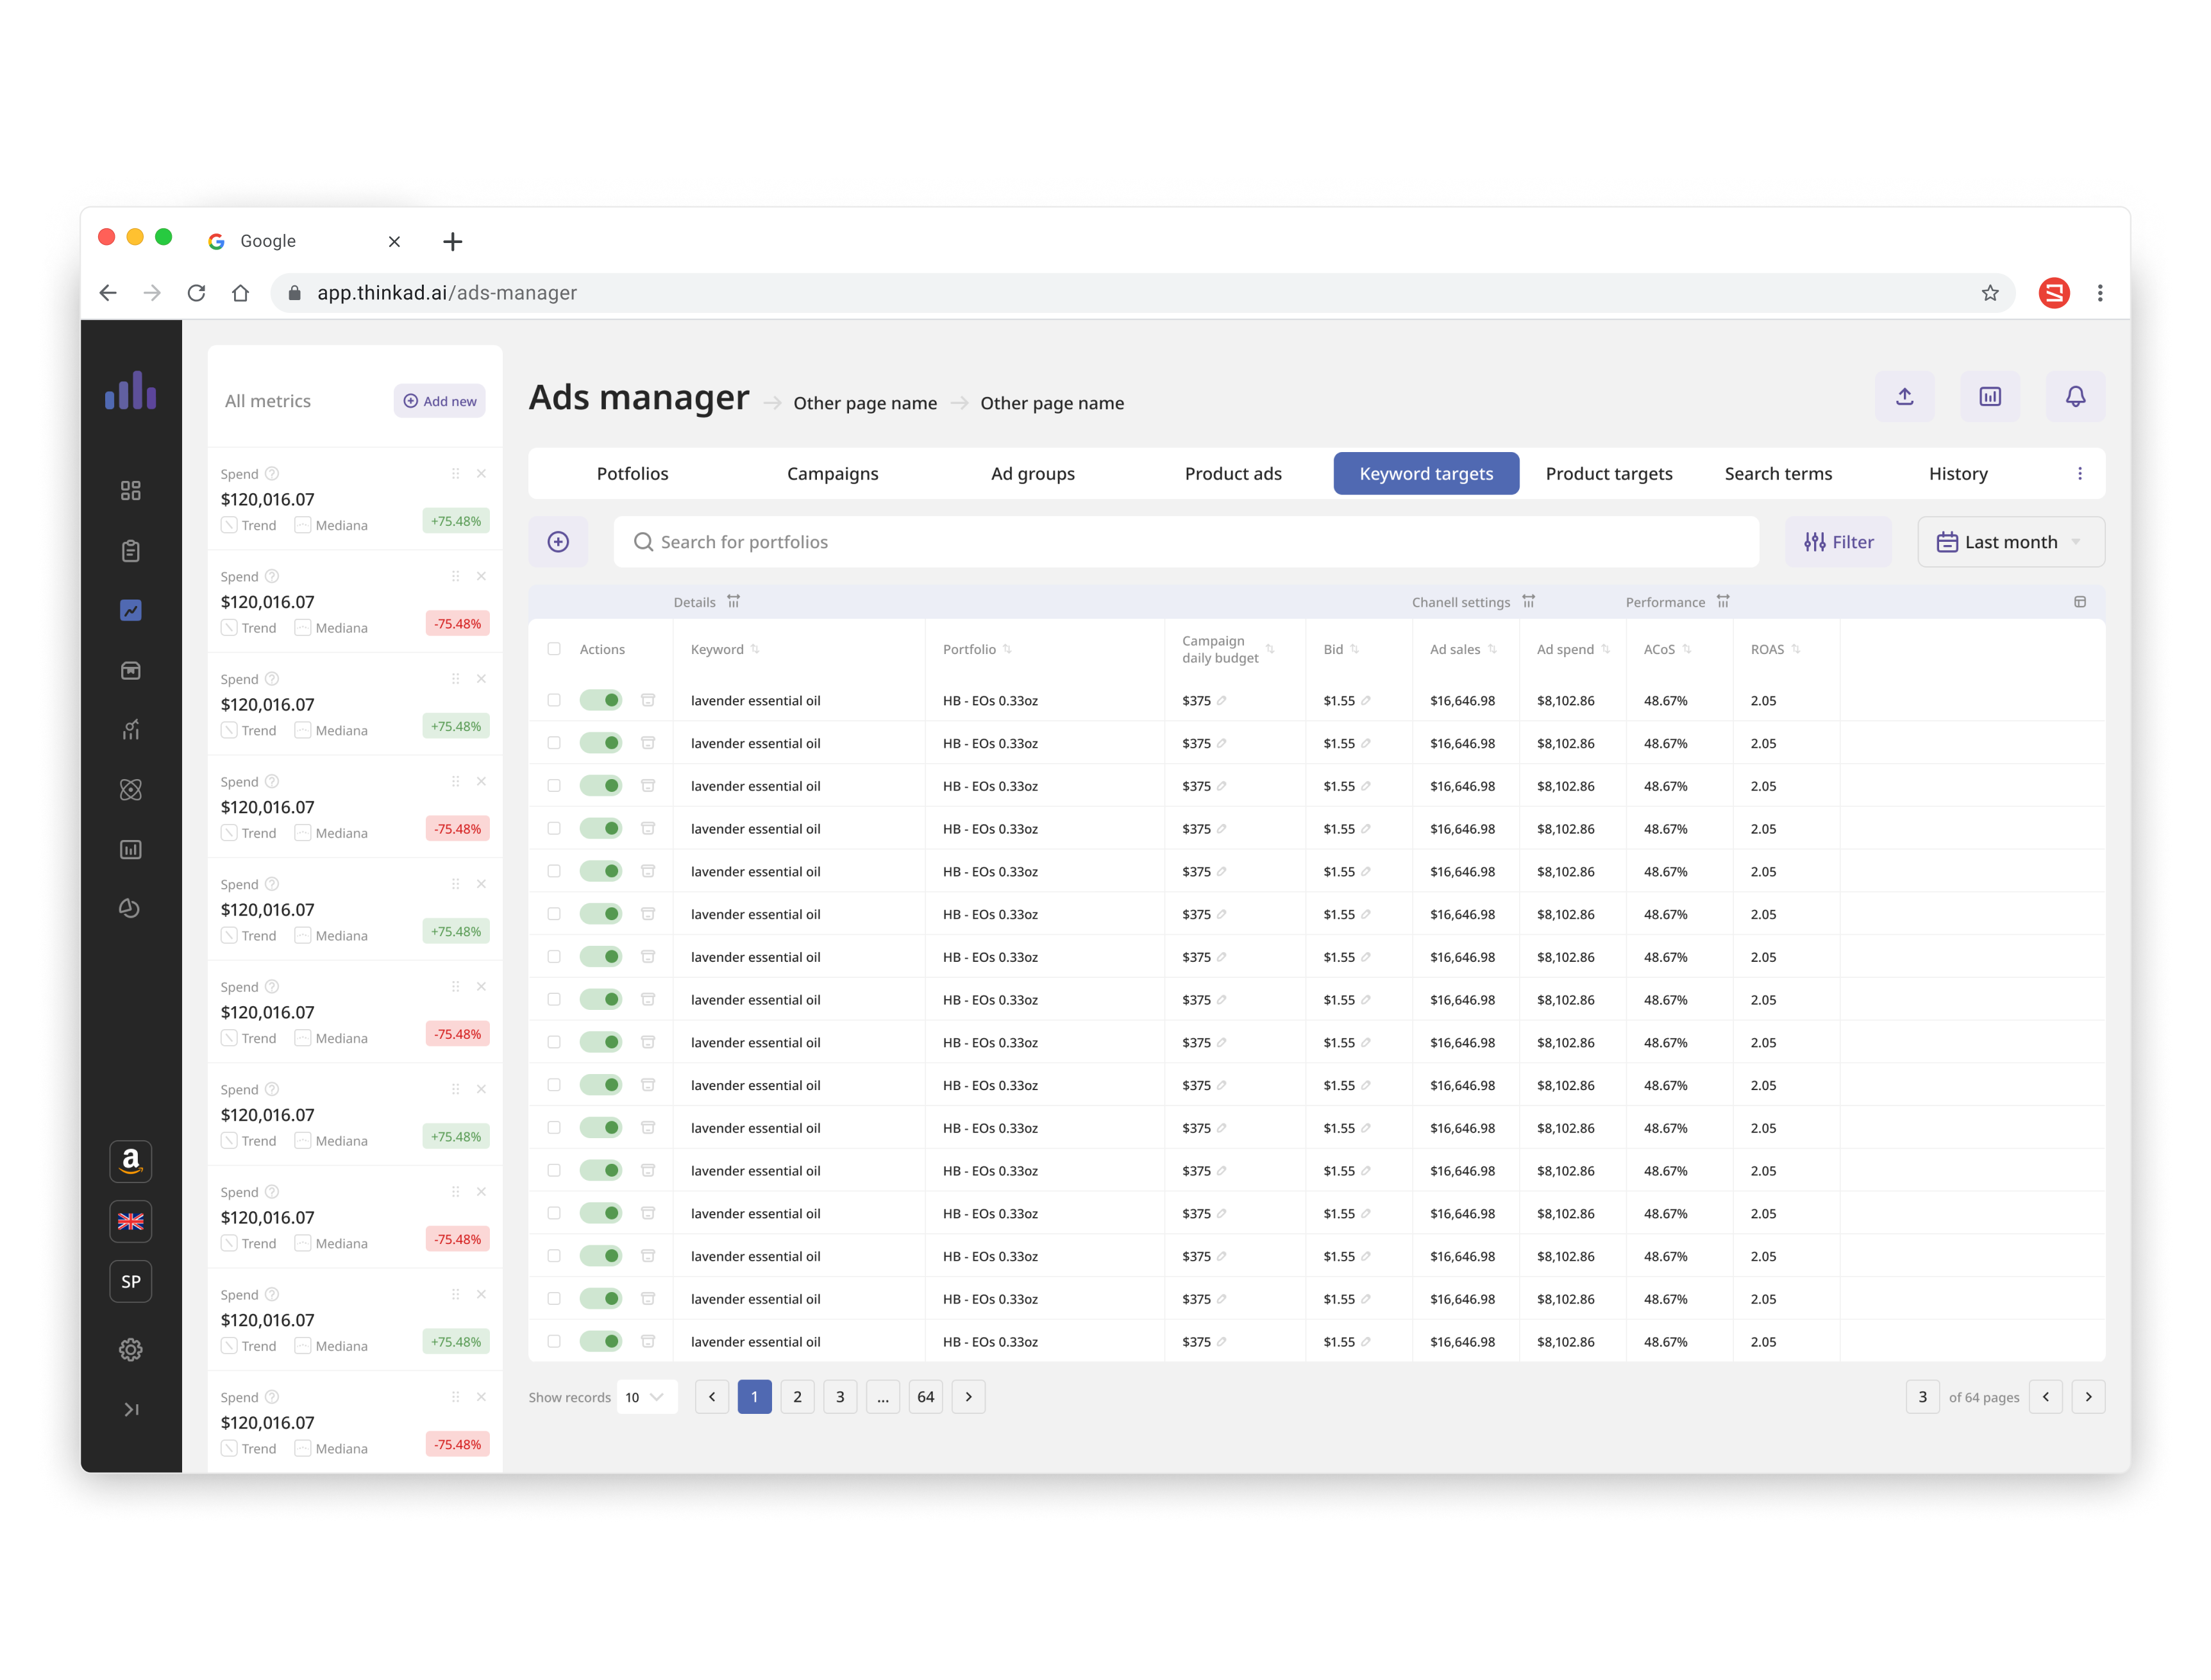Switch to the Campaigns tab
The height and width of the screenshot is (1680, 2211).
(833, 474)
